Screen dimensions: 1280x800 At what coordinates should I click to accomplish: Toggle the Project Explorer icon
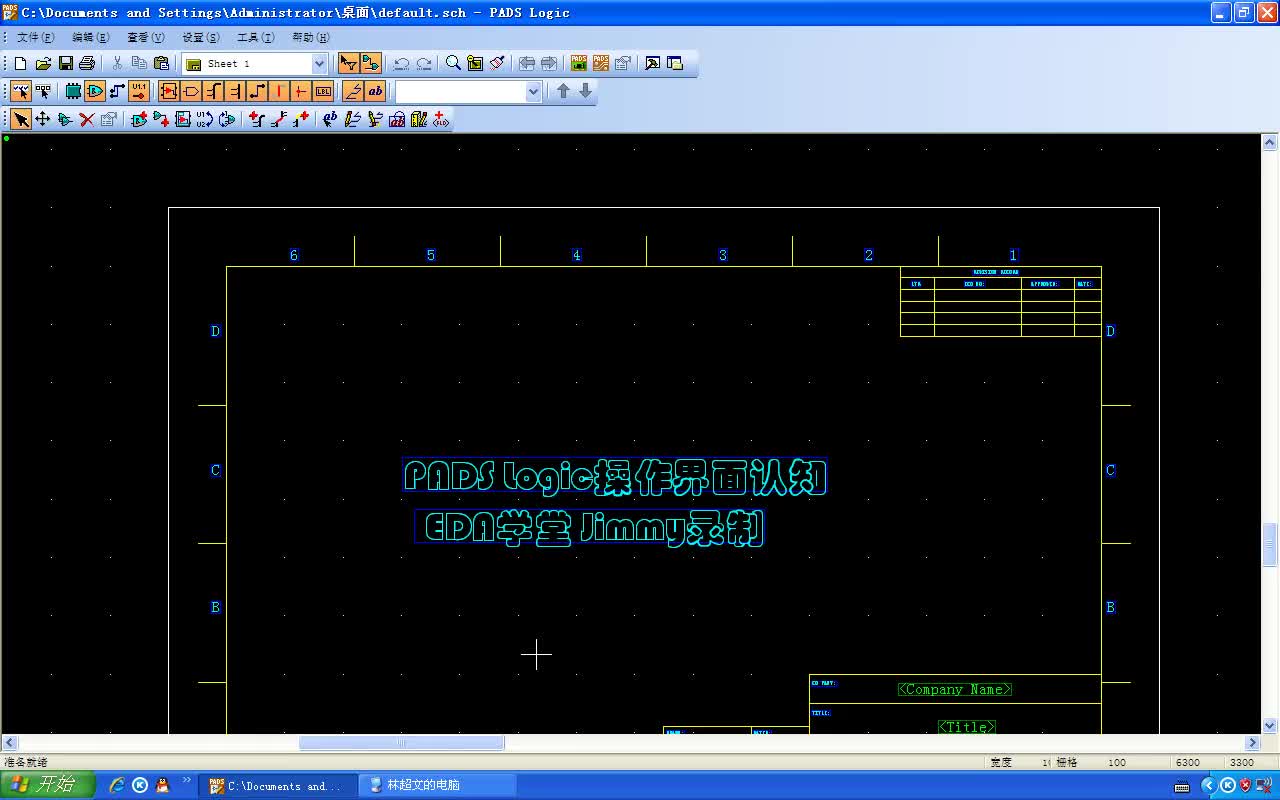point(675,63)
